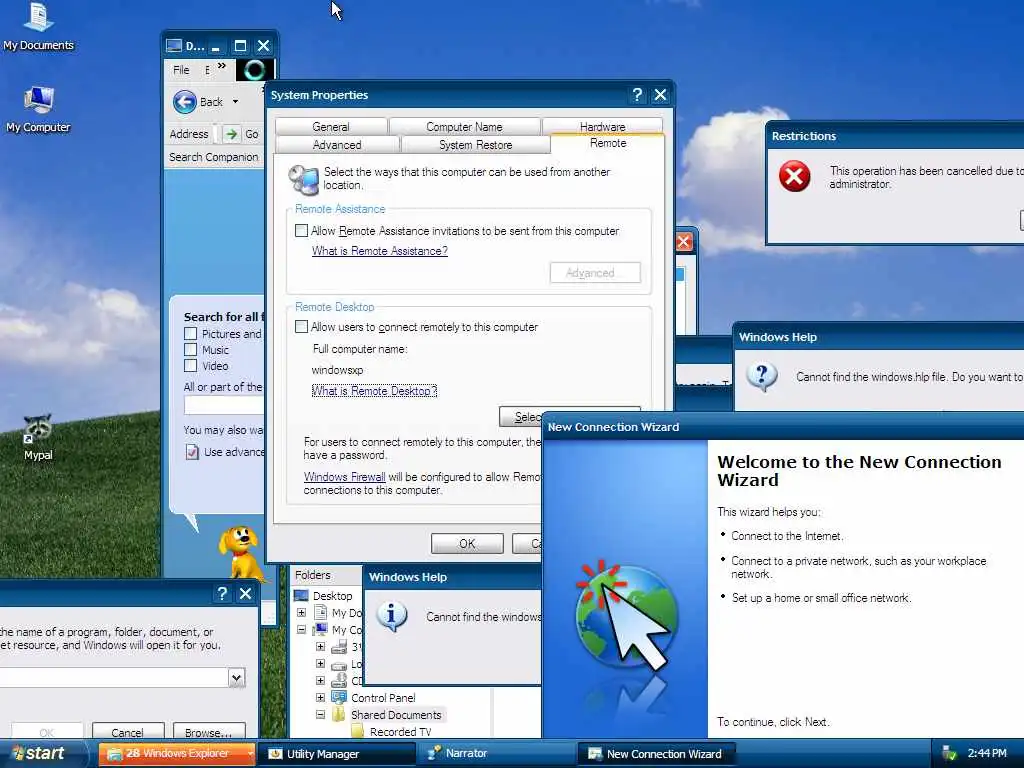Switch to Narrator in taskbar
Screen dimensions: 1024x768
tap(496, 754)
